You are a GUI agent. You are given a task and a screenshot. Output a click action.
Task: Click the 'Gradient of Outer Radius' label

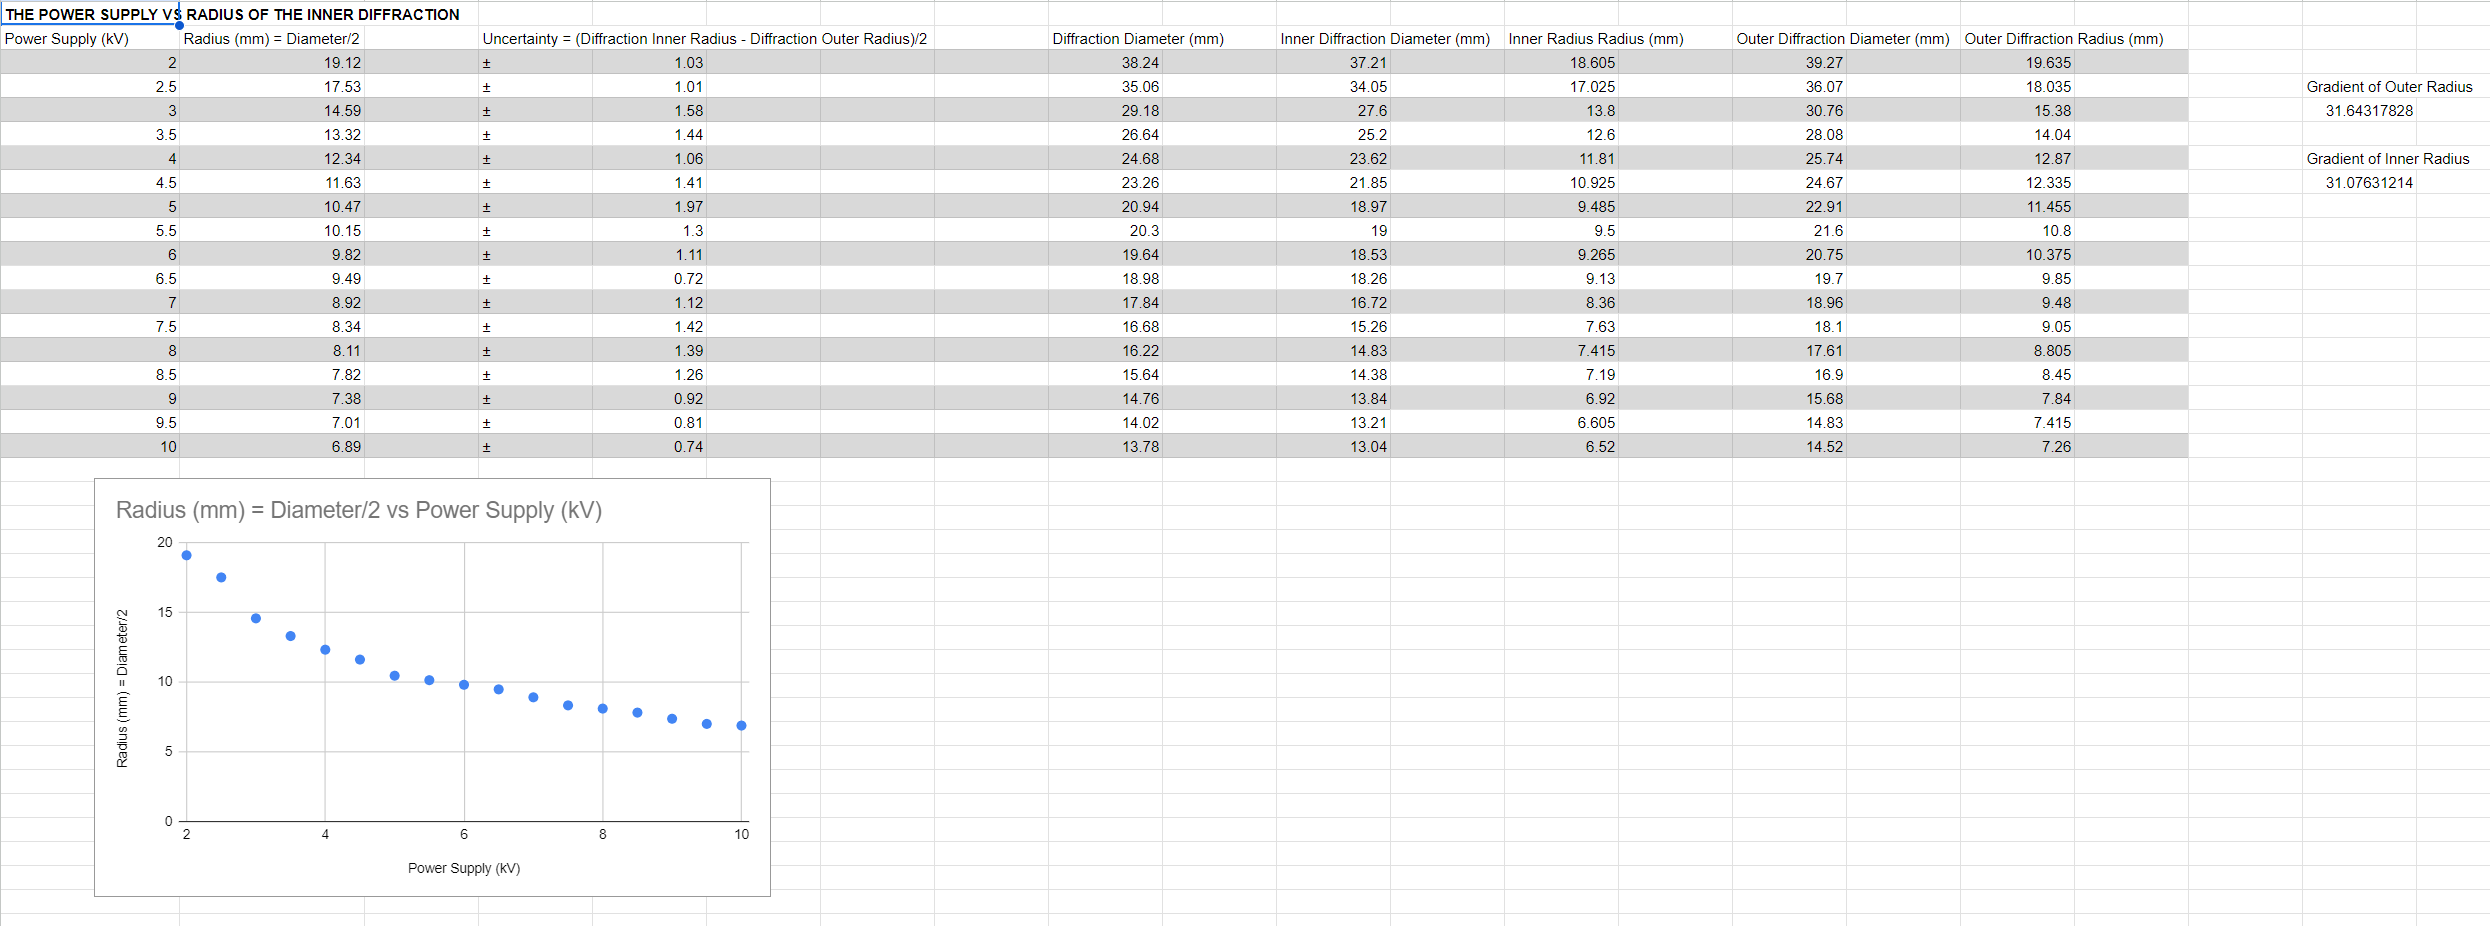click(x=2389, y=86)
